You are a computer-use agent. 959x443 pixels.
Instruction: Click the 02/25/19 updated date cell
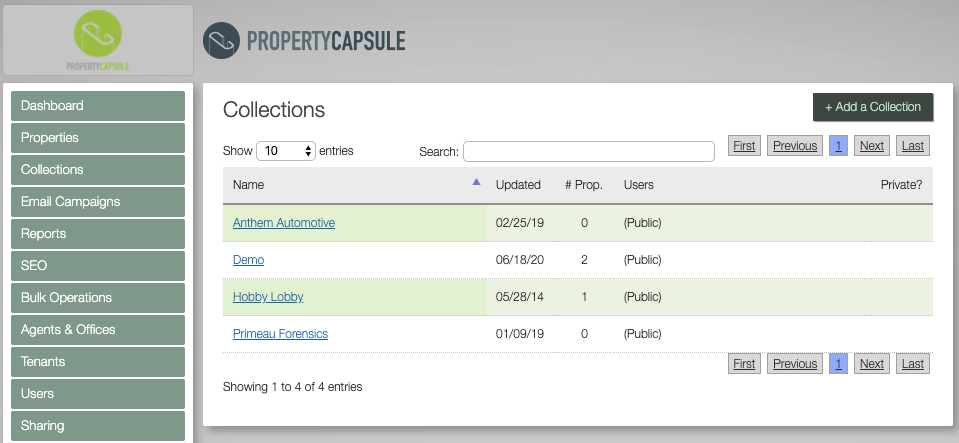pyautogui.click(x=520, y=223)
